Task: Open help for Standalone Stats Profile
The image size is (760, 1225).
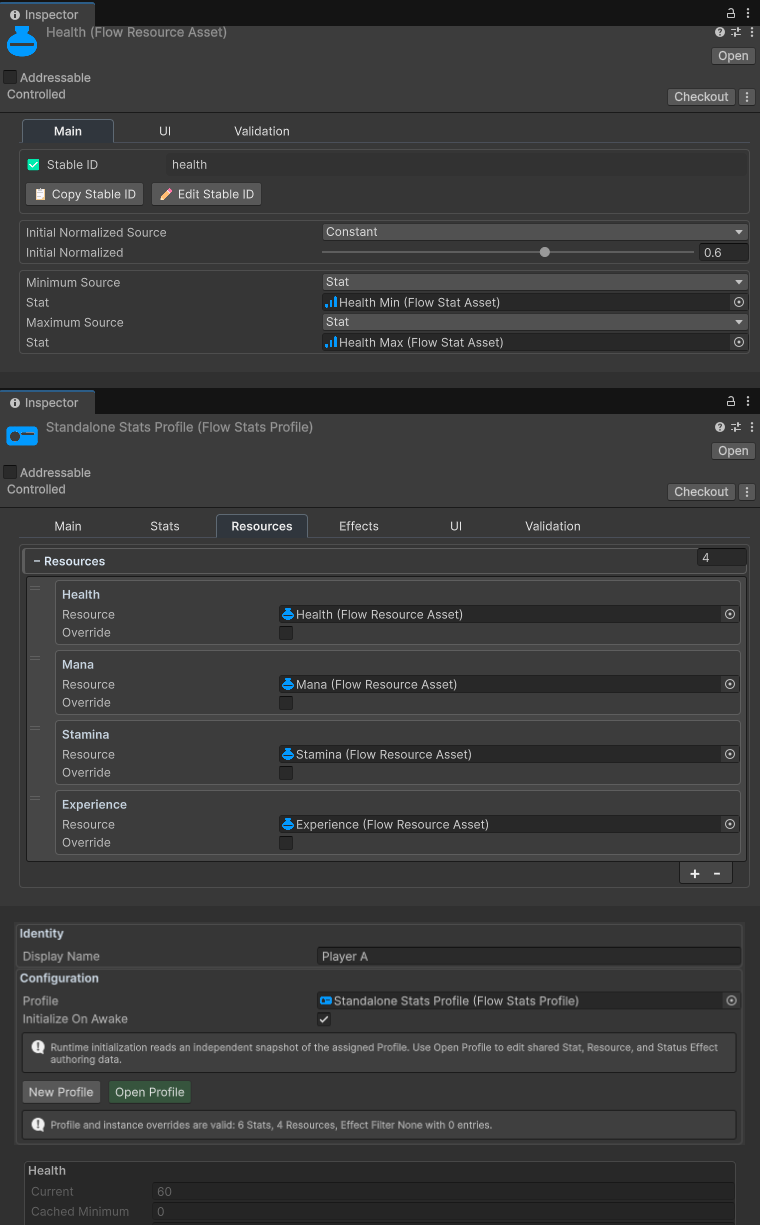Action: [720, 427]
